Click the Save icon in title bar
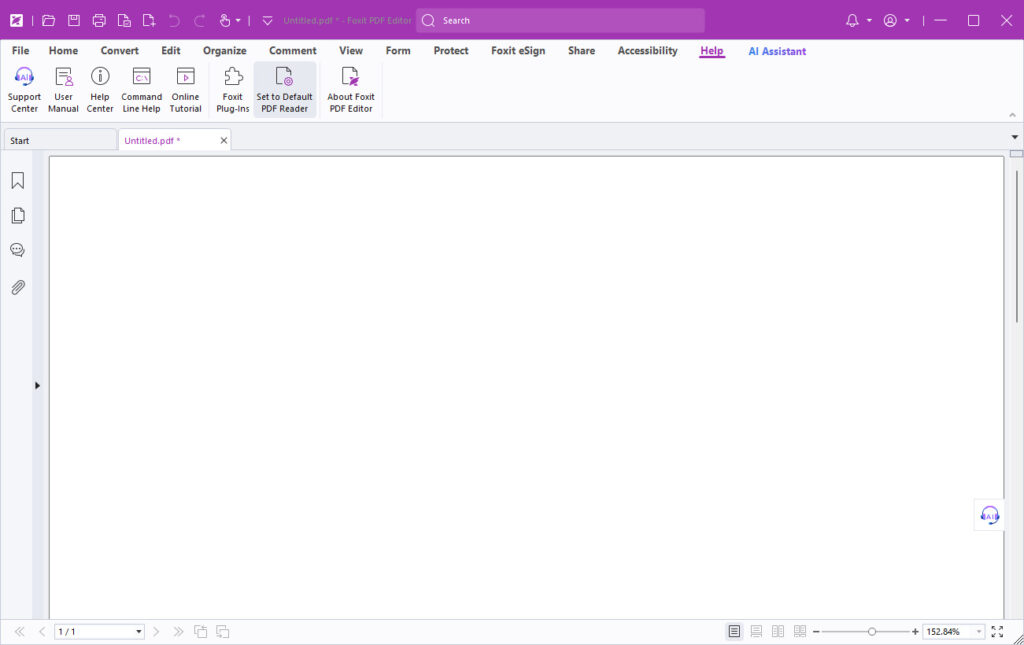Viewport: 1024px width, 645px height. tap(74, 20)
